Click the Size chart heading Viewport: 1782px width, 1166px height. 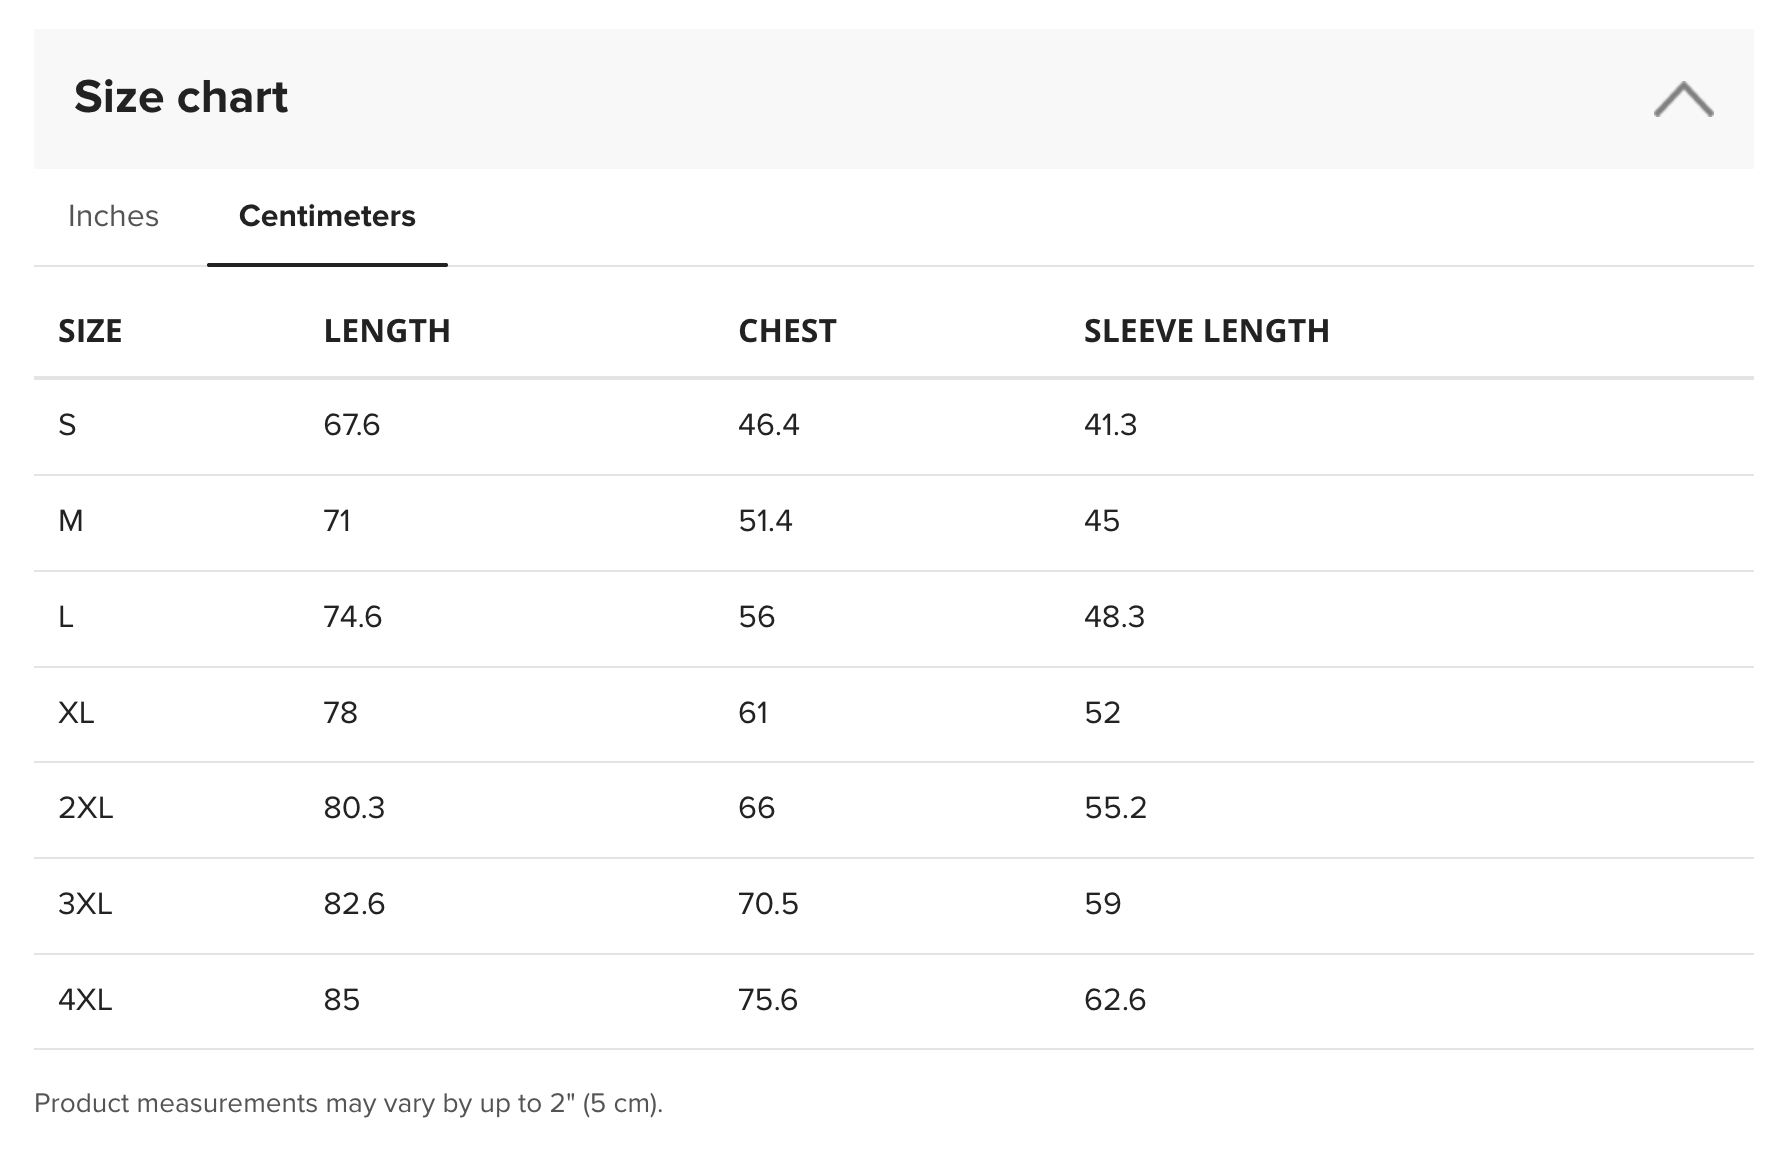[x=181, y=97]
